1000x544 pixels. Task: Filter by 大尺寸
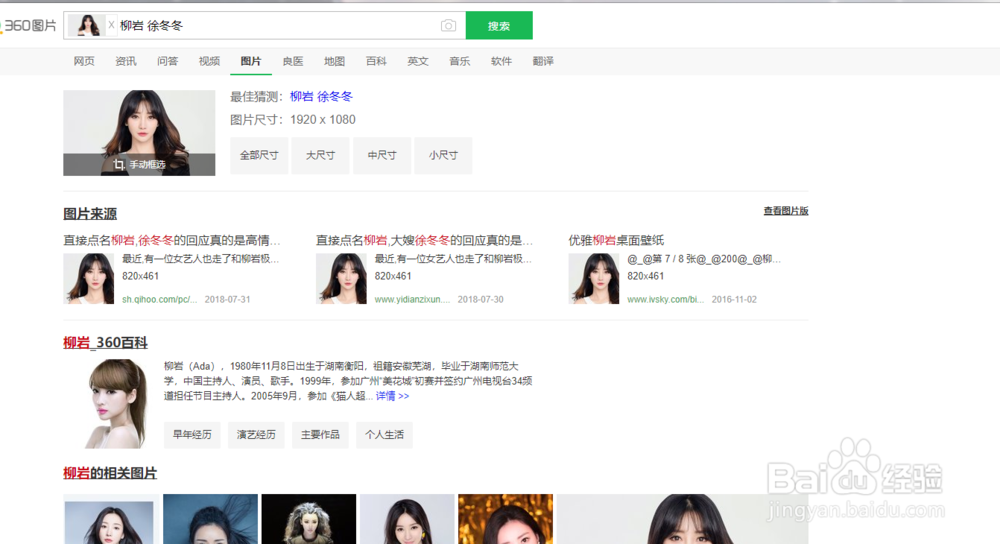(x=320, y=155)
